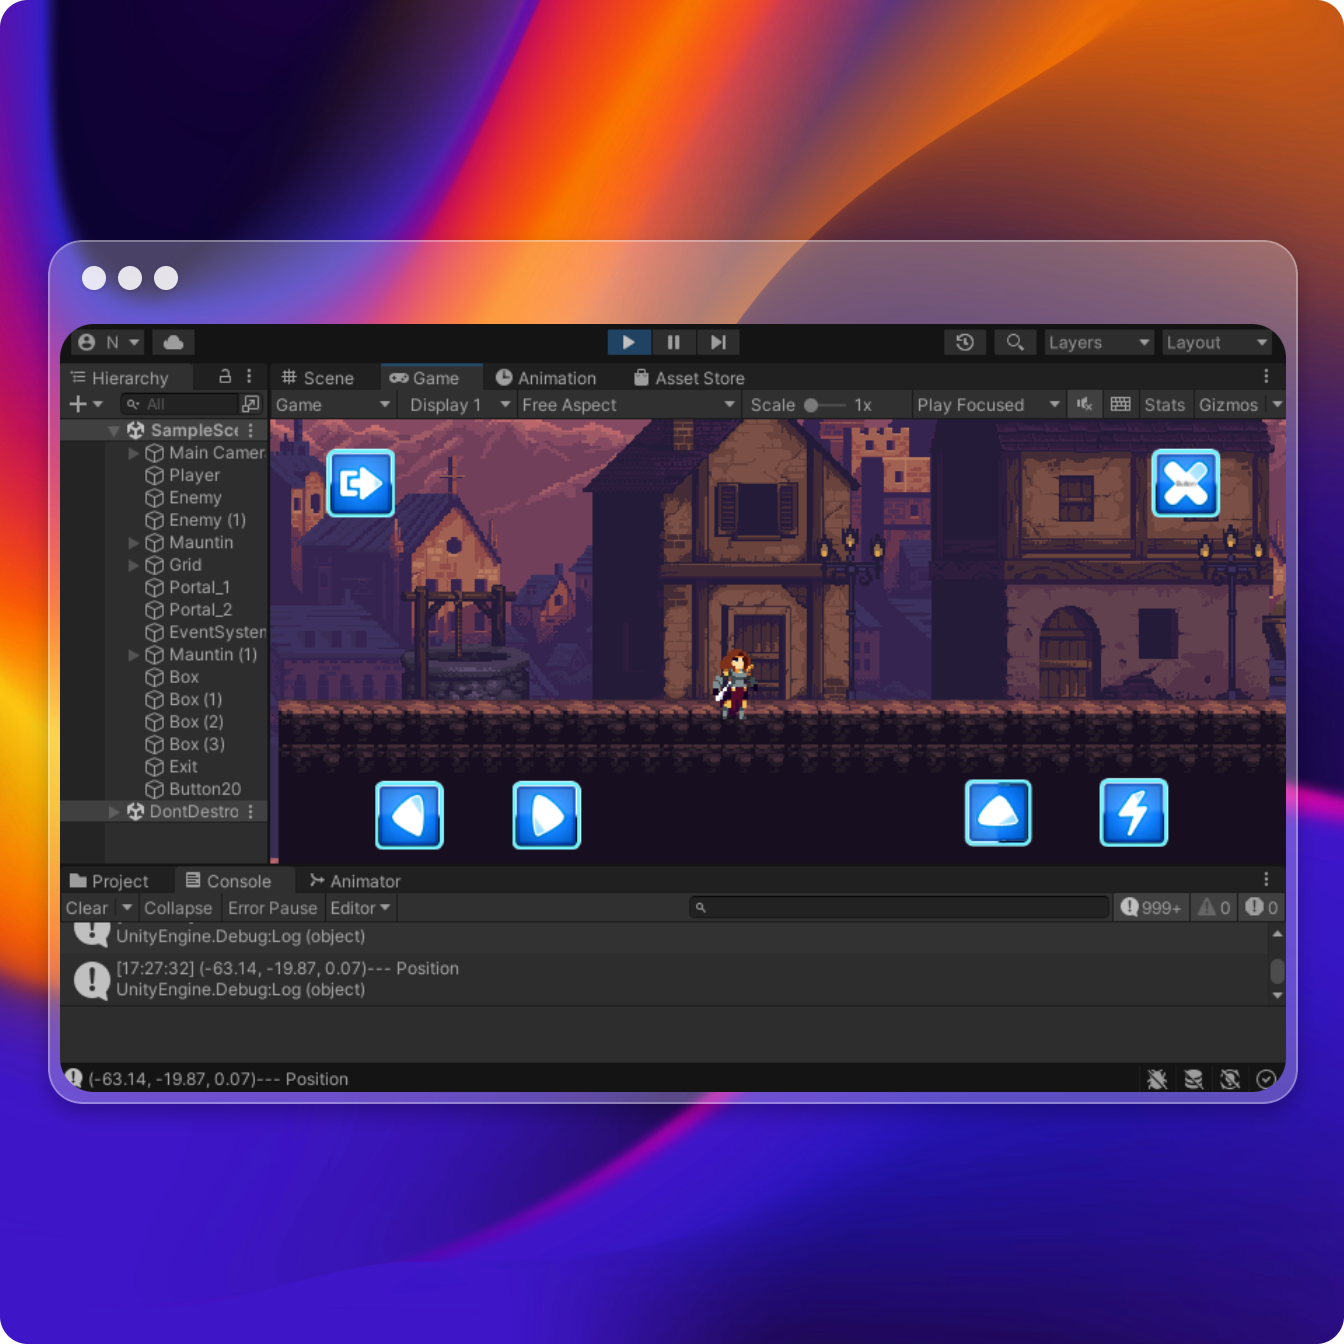Open the console Editor dropdown
Screen dimensions: 1344x1344
point(360,908)
